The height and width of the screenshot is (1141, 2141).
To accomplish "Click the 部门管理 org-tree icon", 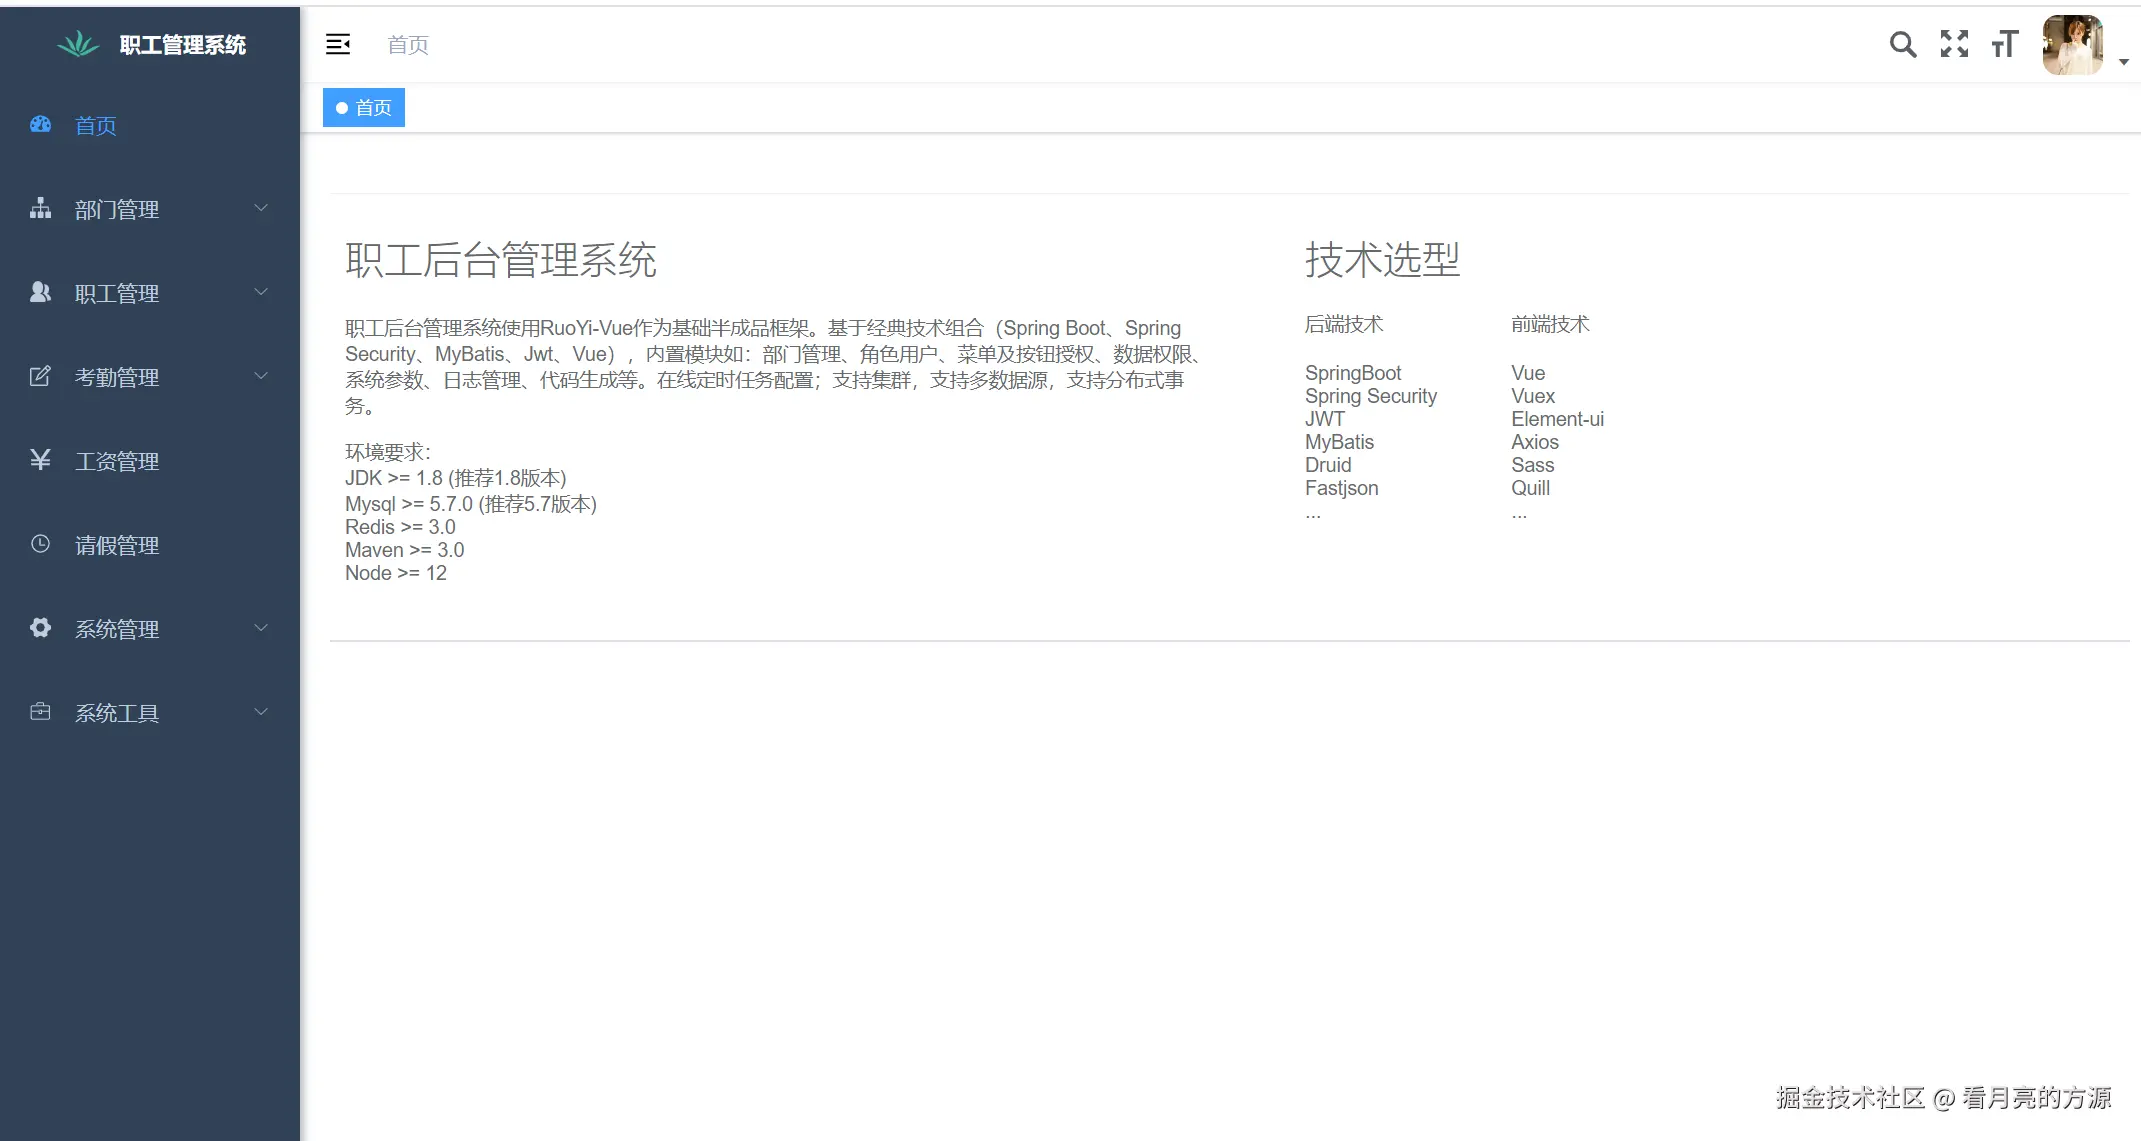I will pos(40,208).
